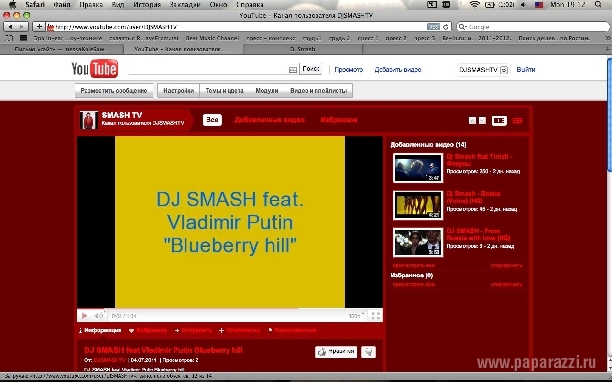Click Пожаловаться flag option
The image size is (612, 382).
pos(292,330)
